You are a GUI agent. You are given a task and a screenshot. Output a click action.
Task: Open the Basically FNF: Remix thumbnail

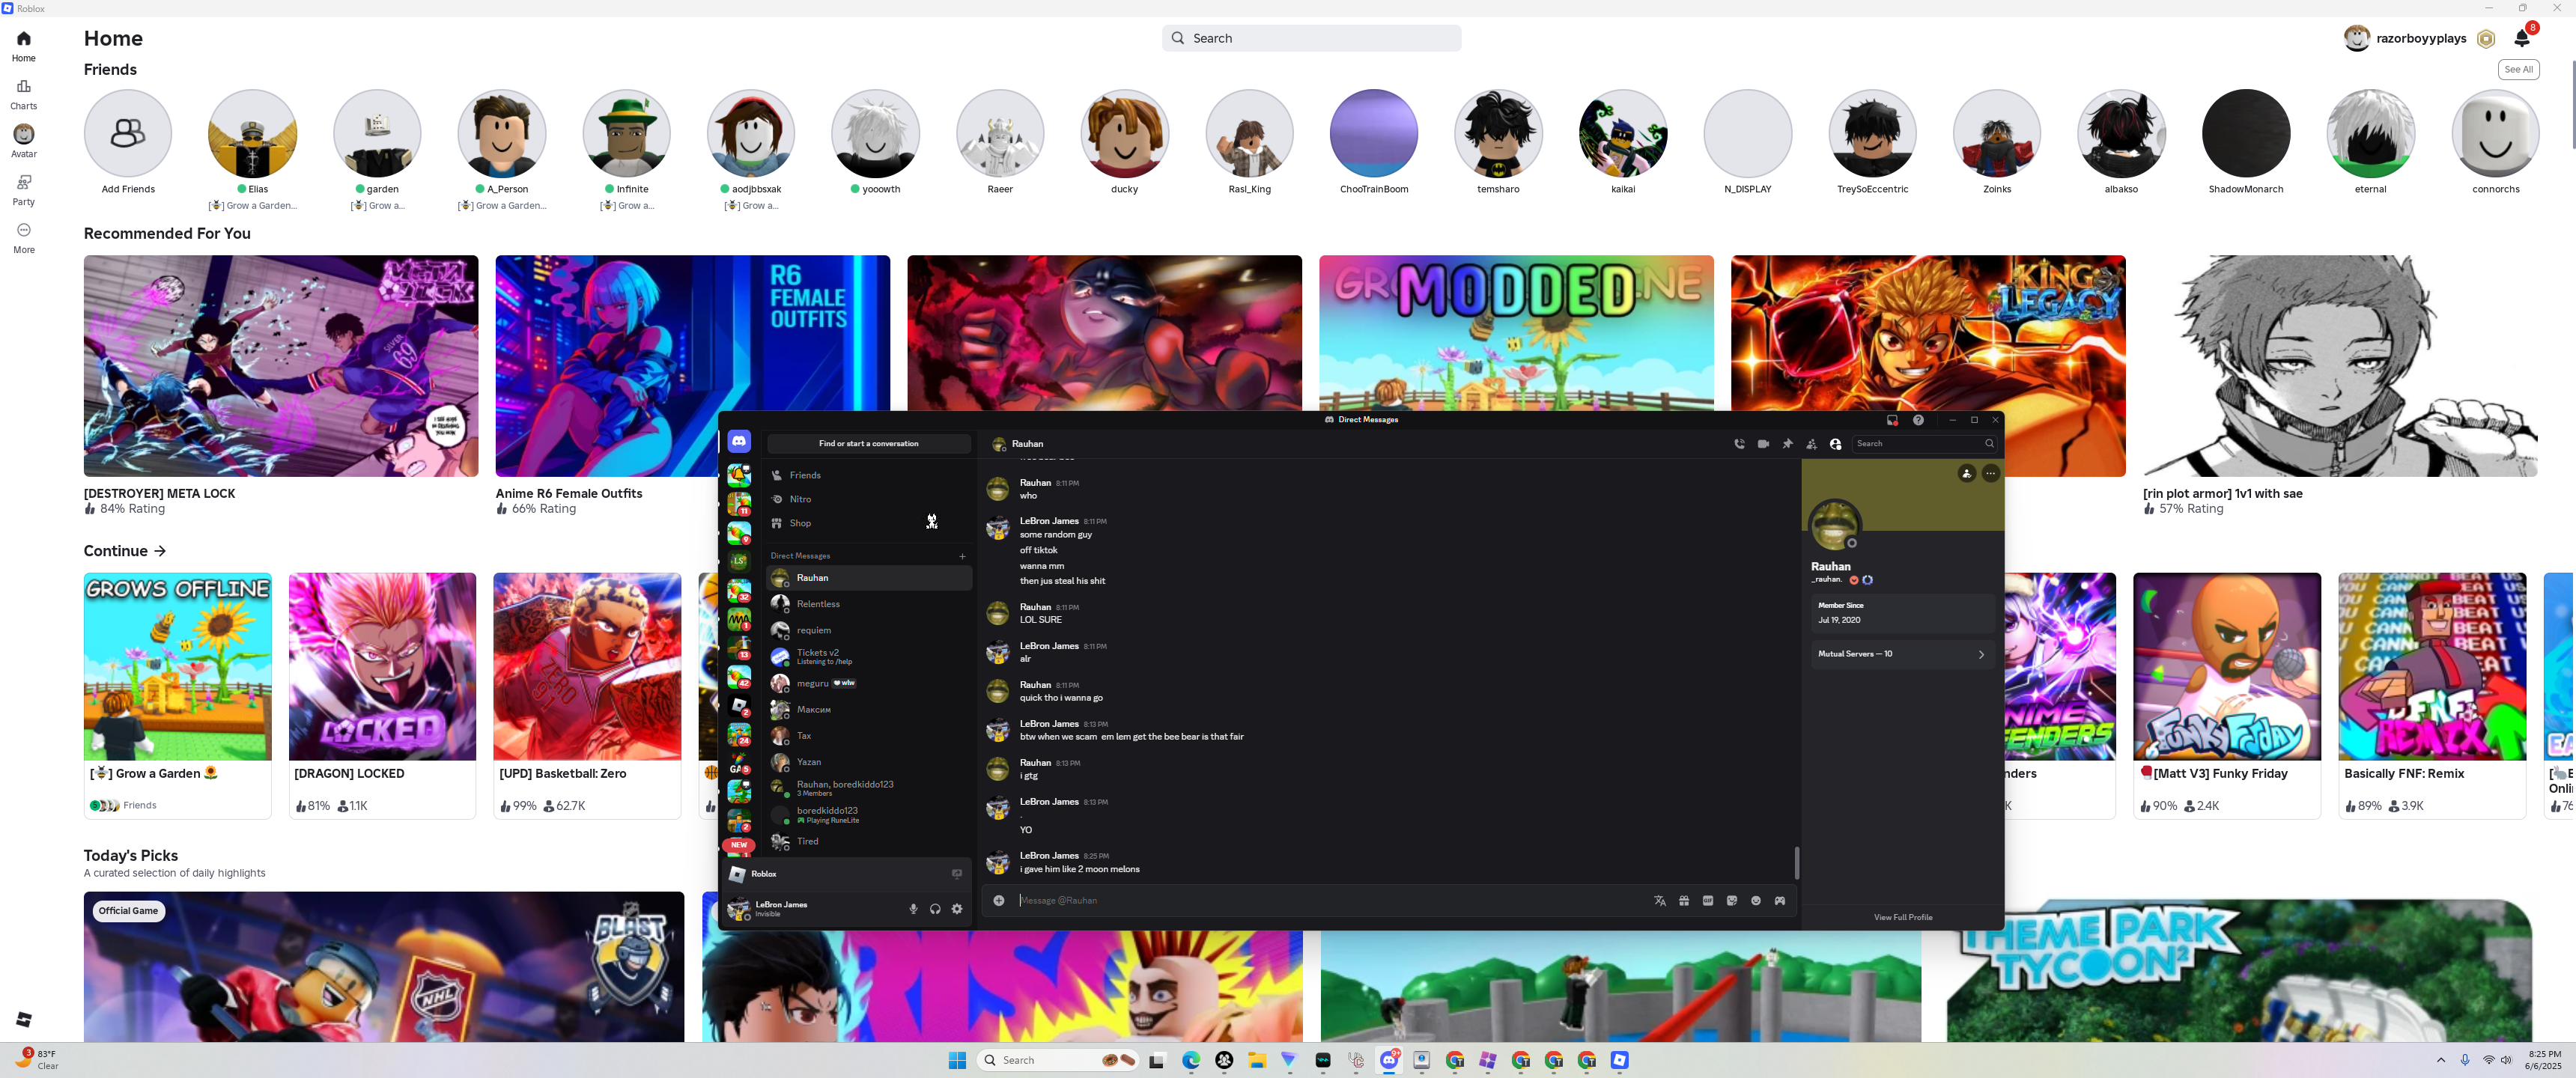[2432, 666]
